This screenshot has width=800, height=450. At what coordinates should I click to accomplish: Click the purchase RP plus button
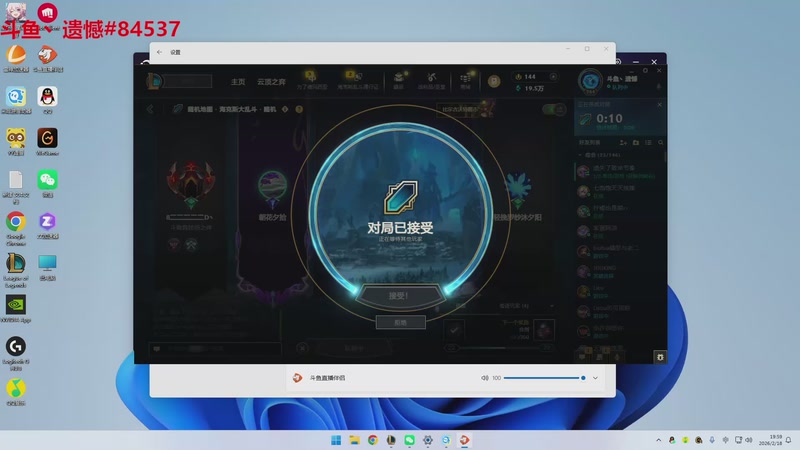coord(553,77)
